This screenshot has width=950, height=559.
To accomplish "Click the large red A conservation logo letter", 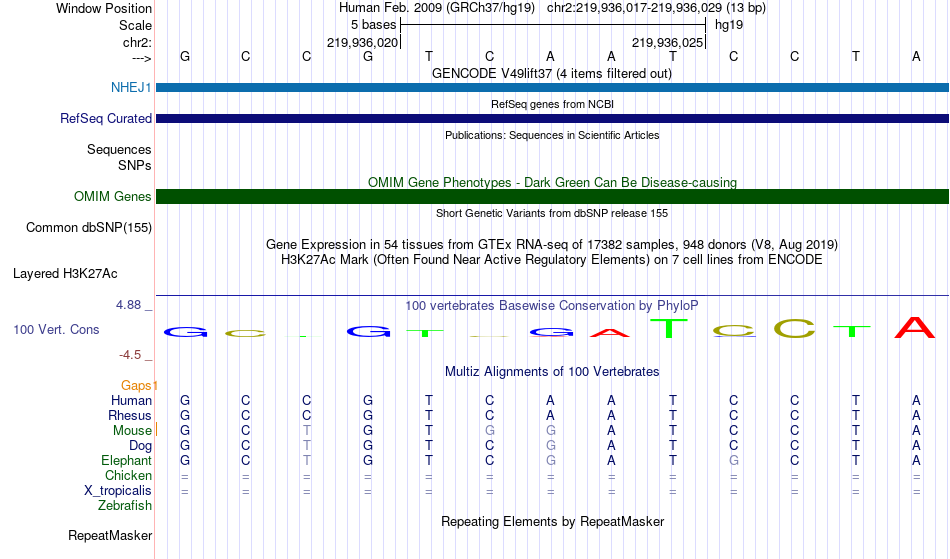I will coord(915,327).
